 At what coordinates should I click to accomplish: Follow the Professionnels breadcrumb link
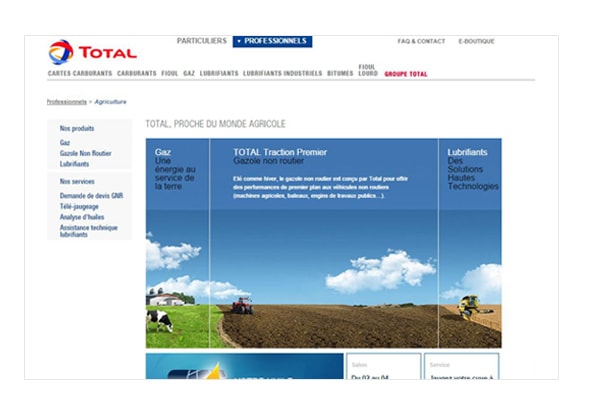pyautogui.click(x=67, y=102)
